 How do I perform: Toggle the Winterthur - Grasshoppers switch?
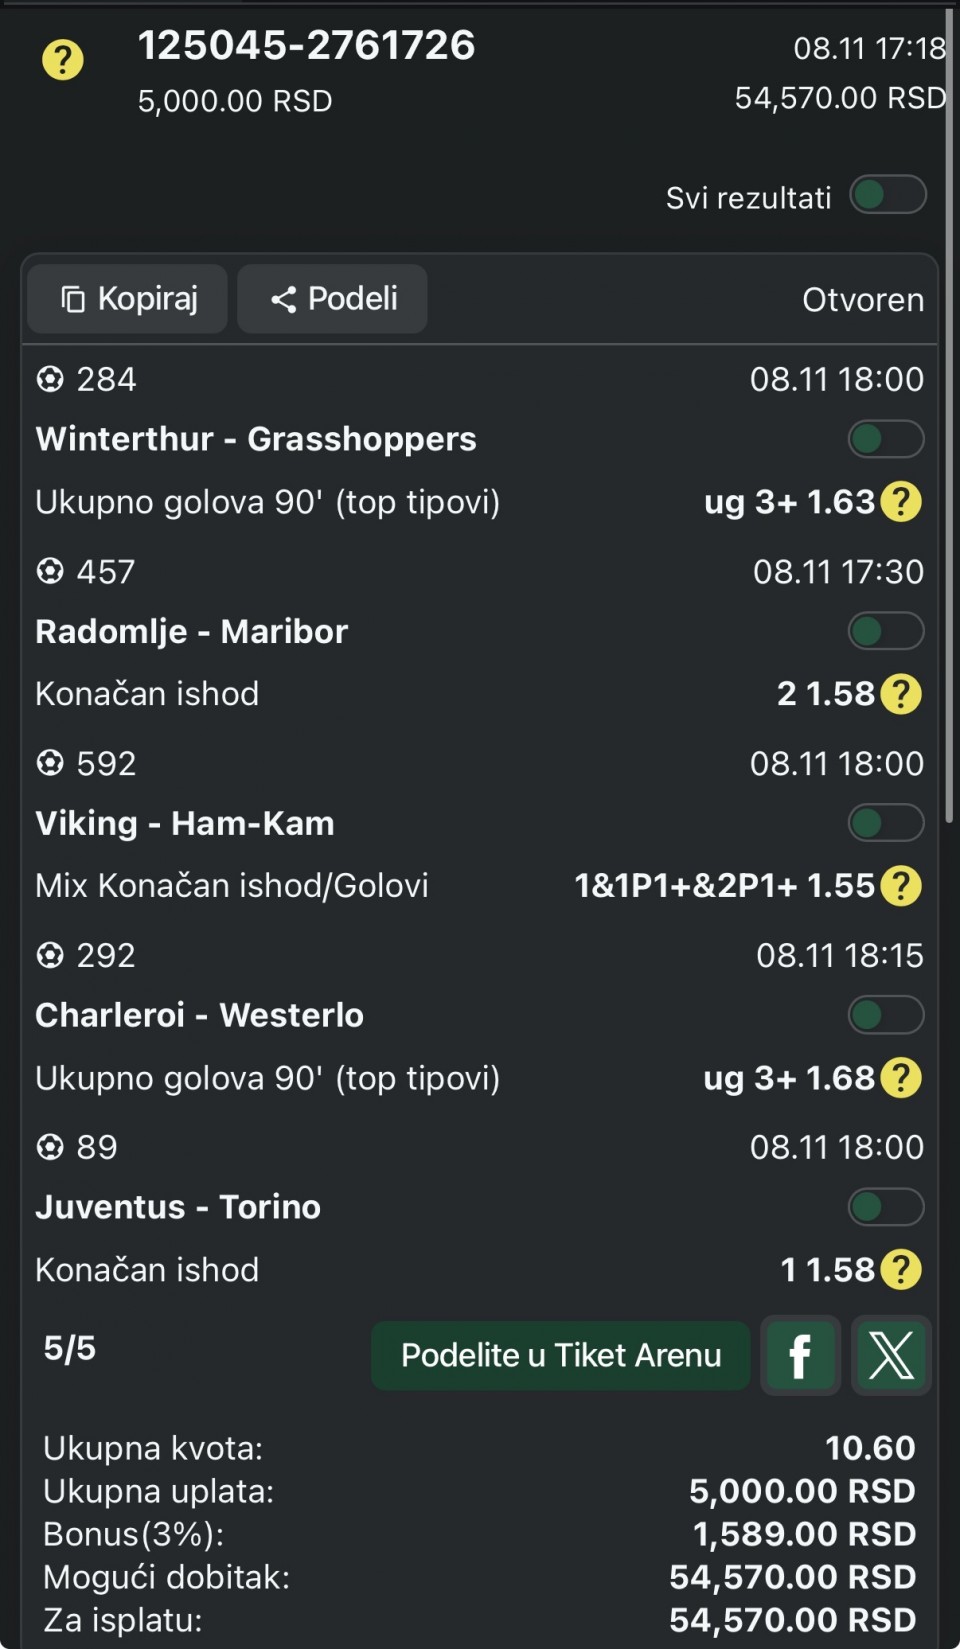[886, 439]
